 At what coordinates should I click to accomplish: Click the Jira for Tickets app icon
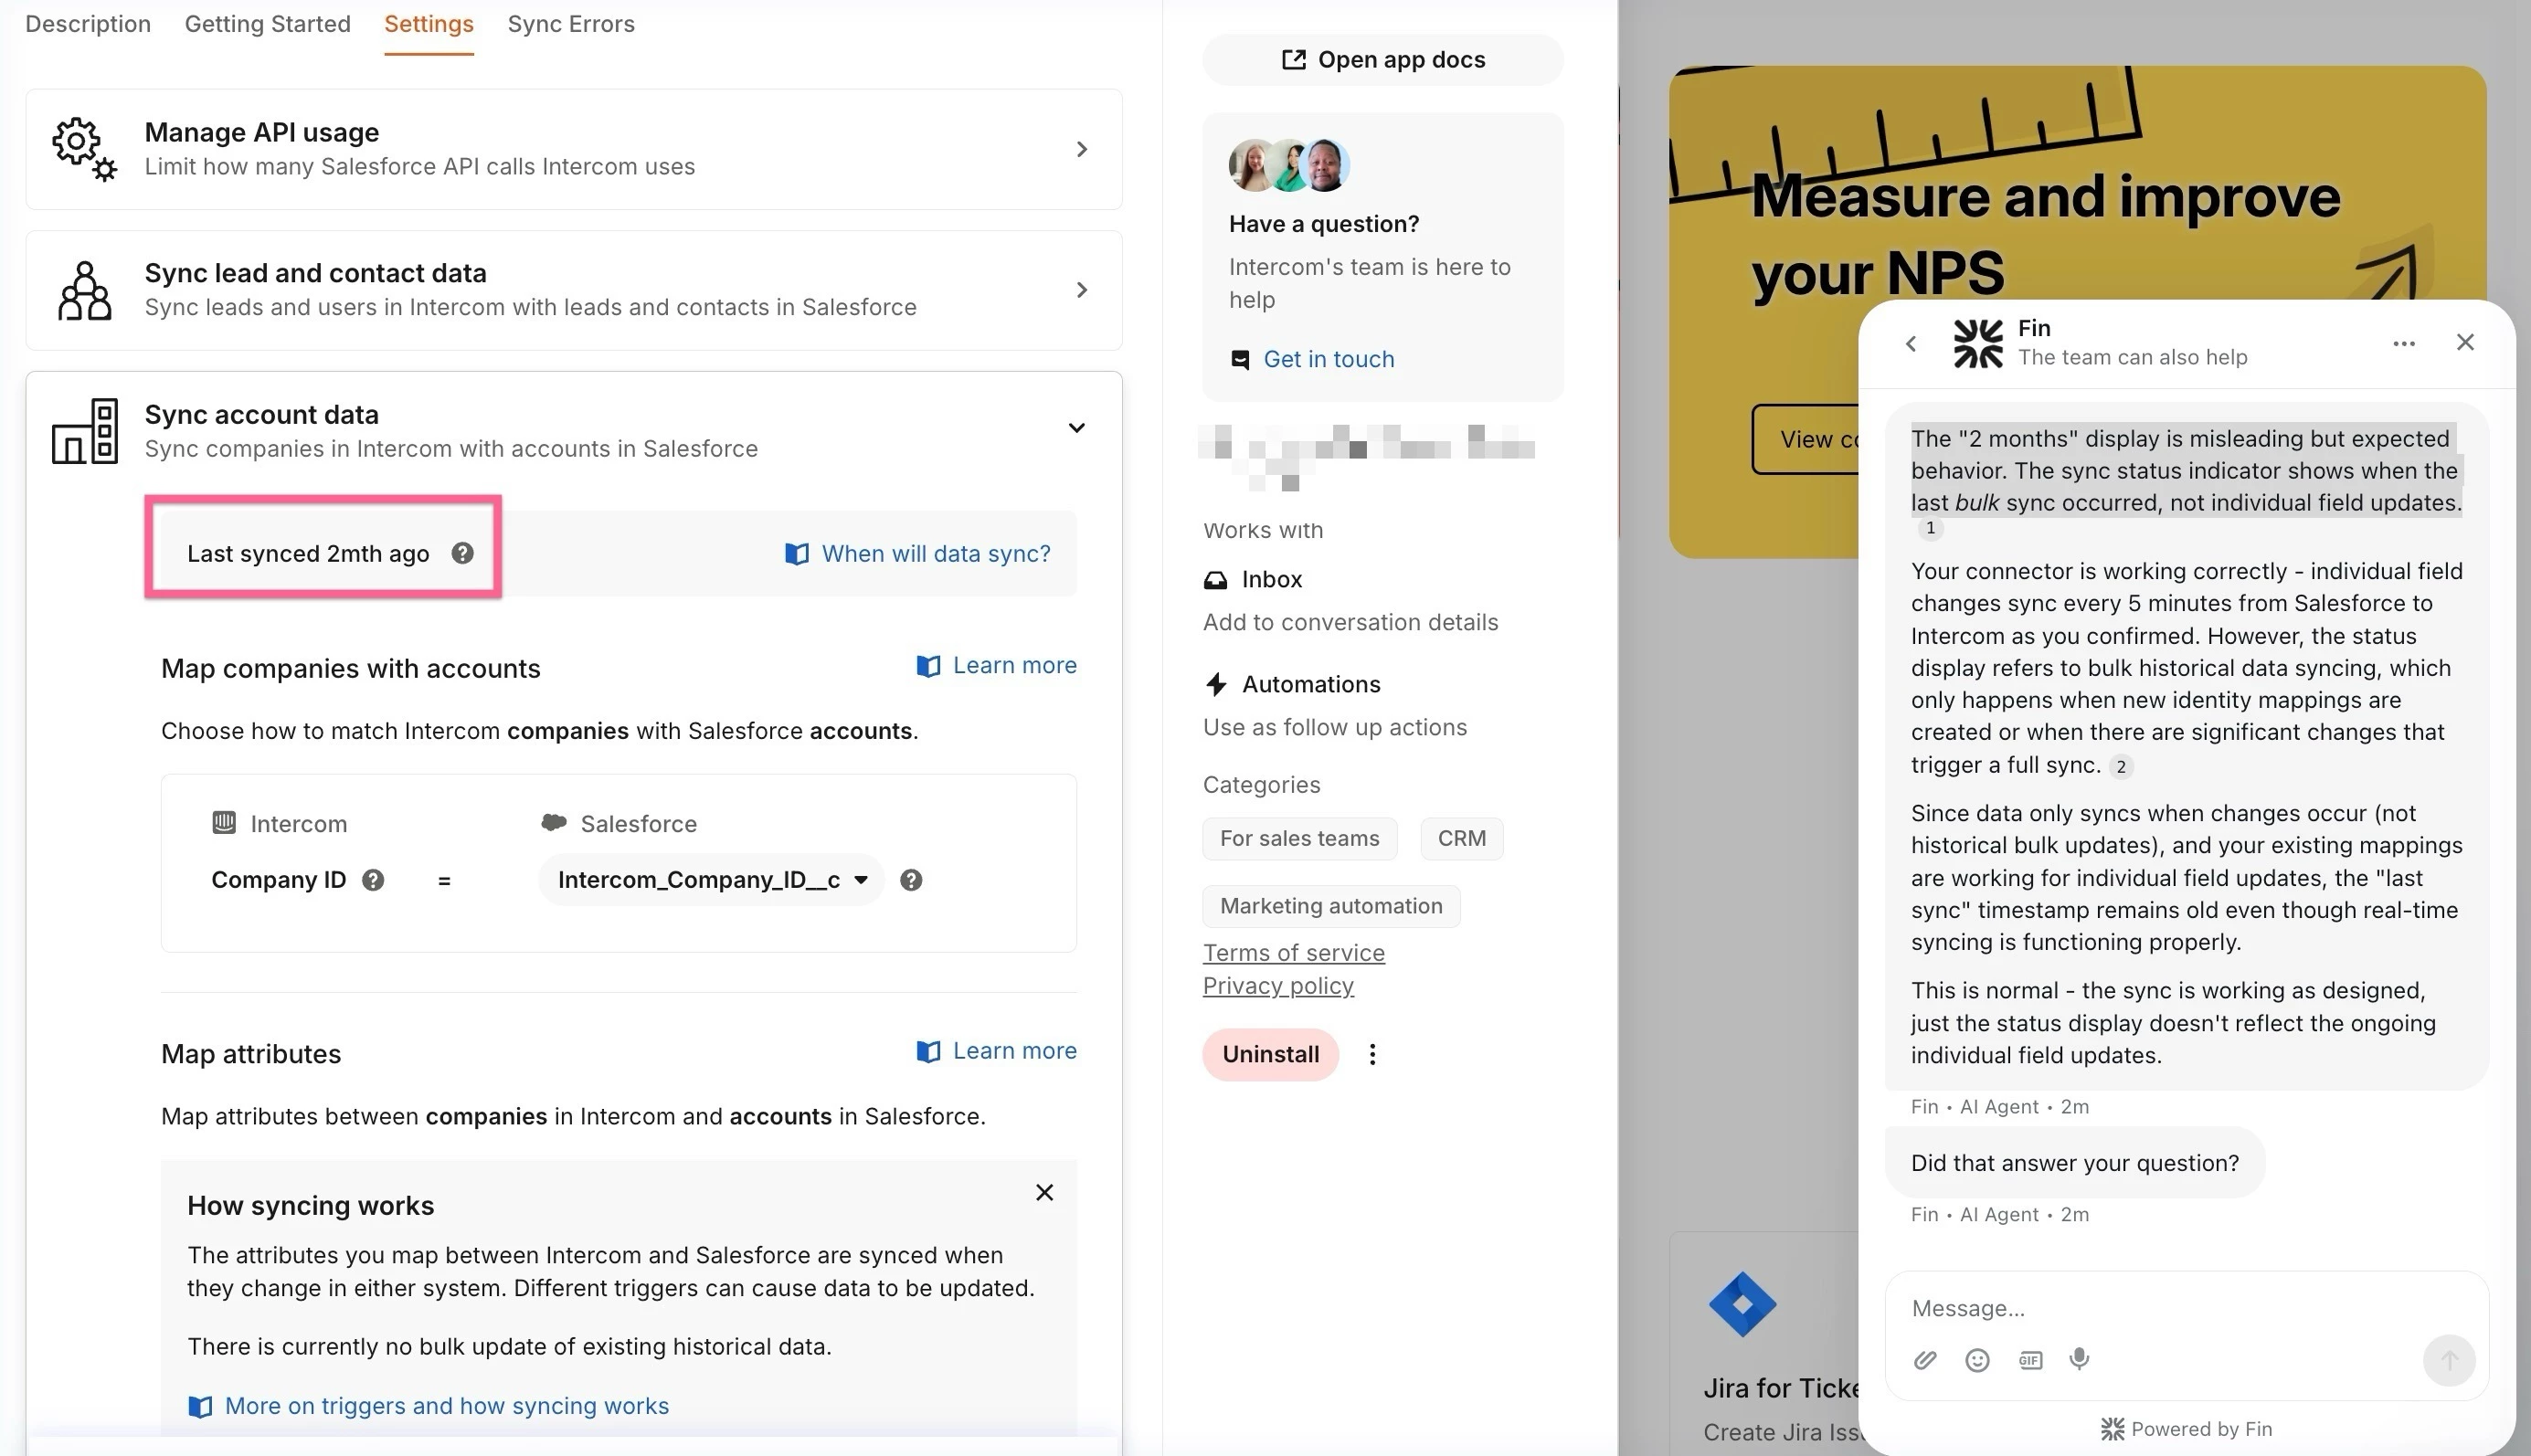(1742, 1304)
